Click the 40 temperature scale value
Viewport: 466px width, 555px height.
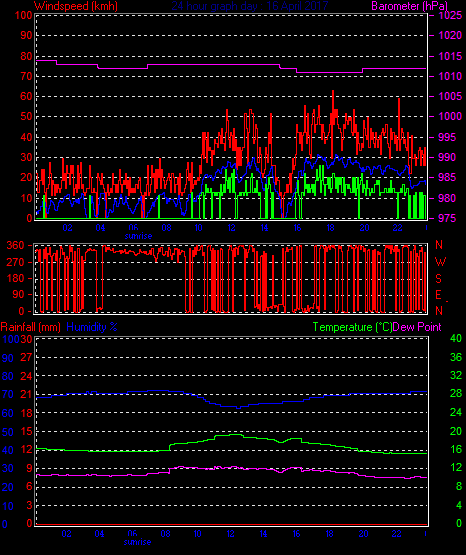click(456, 338)
